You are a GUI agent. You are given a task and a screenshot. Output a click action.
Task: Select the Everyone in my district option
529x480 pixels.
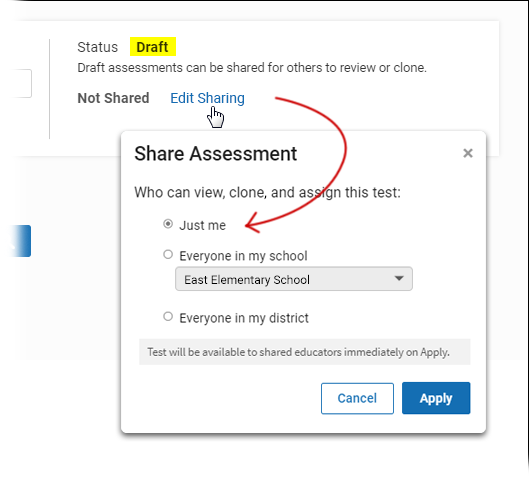[168, 316]
